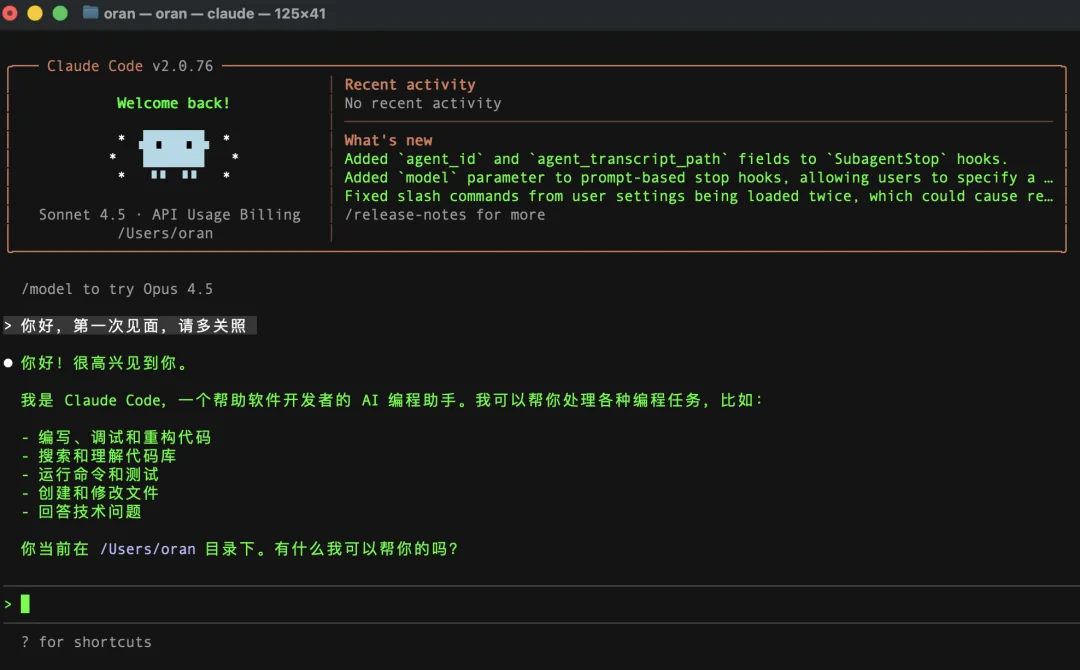The height and width of the screenshot is (670, 1080).
Task: Toggle the Recent activity section header
Action: coord(410,84)
